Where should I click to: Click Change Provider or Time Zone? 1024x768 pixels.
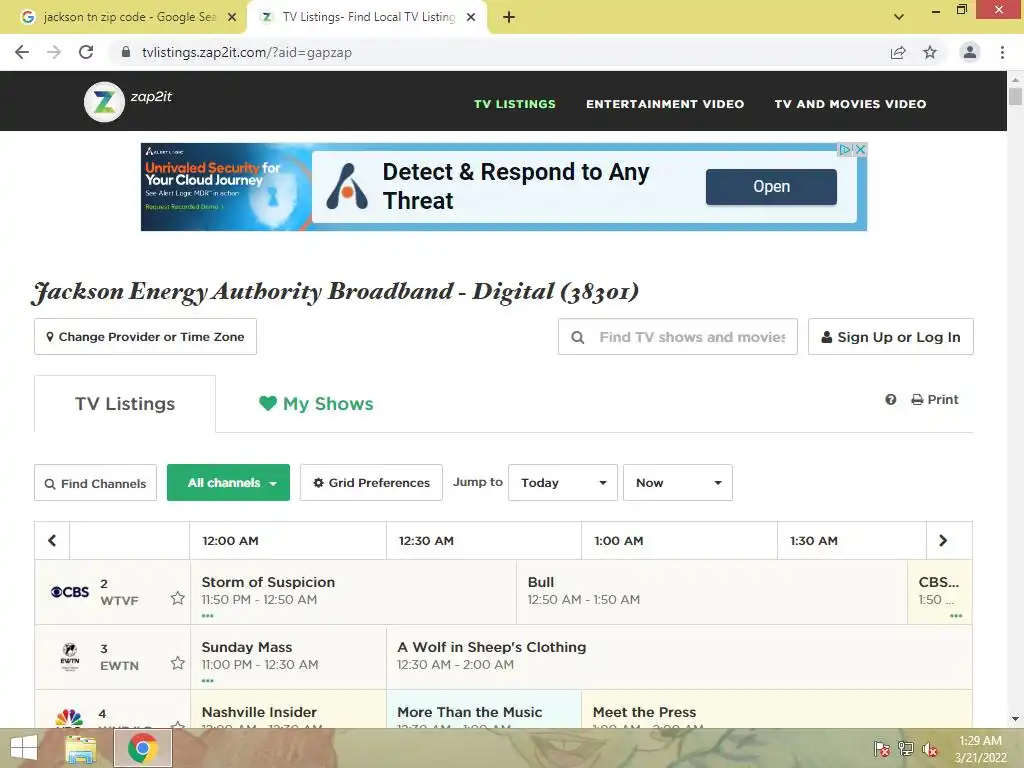[x=145, y=337]
